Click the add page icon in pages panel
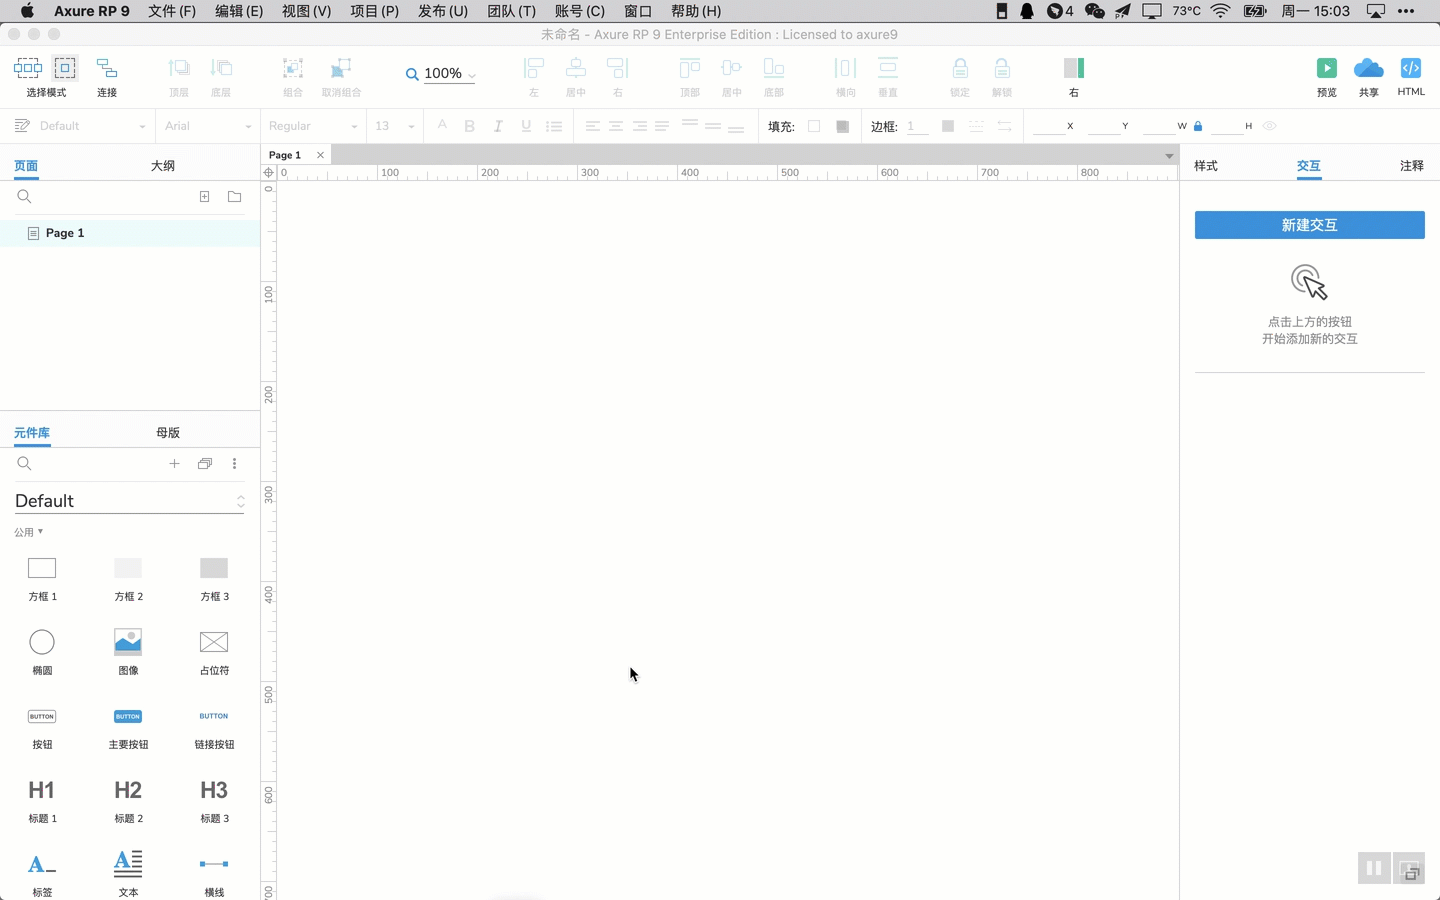This screenshot has height=900, width=1440. click(205, 197)
